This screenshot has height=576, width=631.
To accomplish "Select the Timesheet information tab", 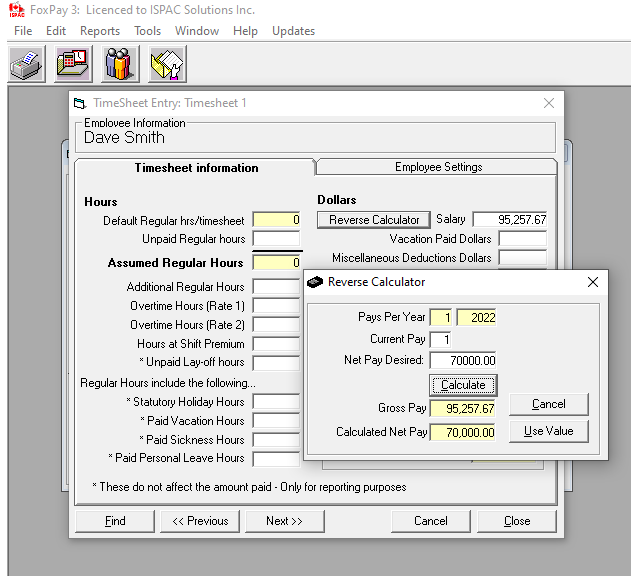I will [196, 168].
